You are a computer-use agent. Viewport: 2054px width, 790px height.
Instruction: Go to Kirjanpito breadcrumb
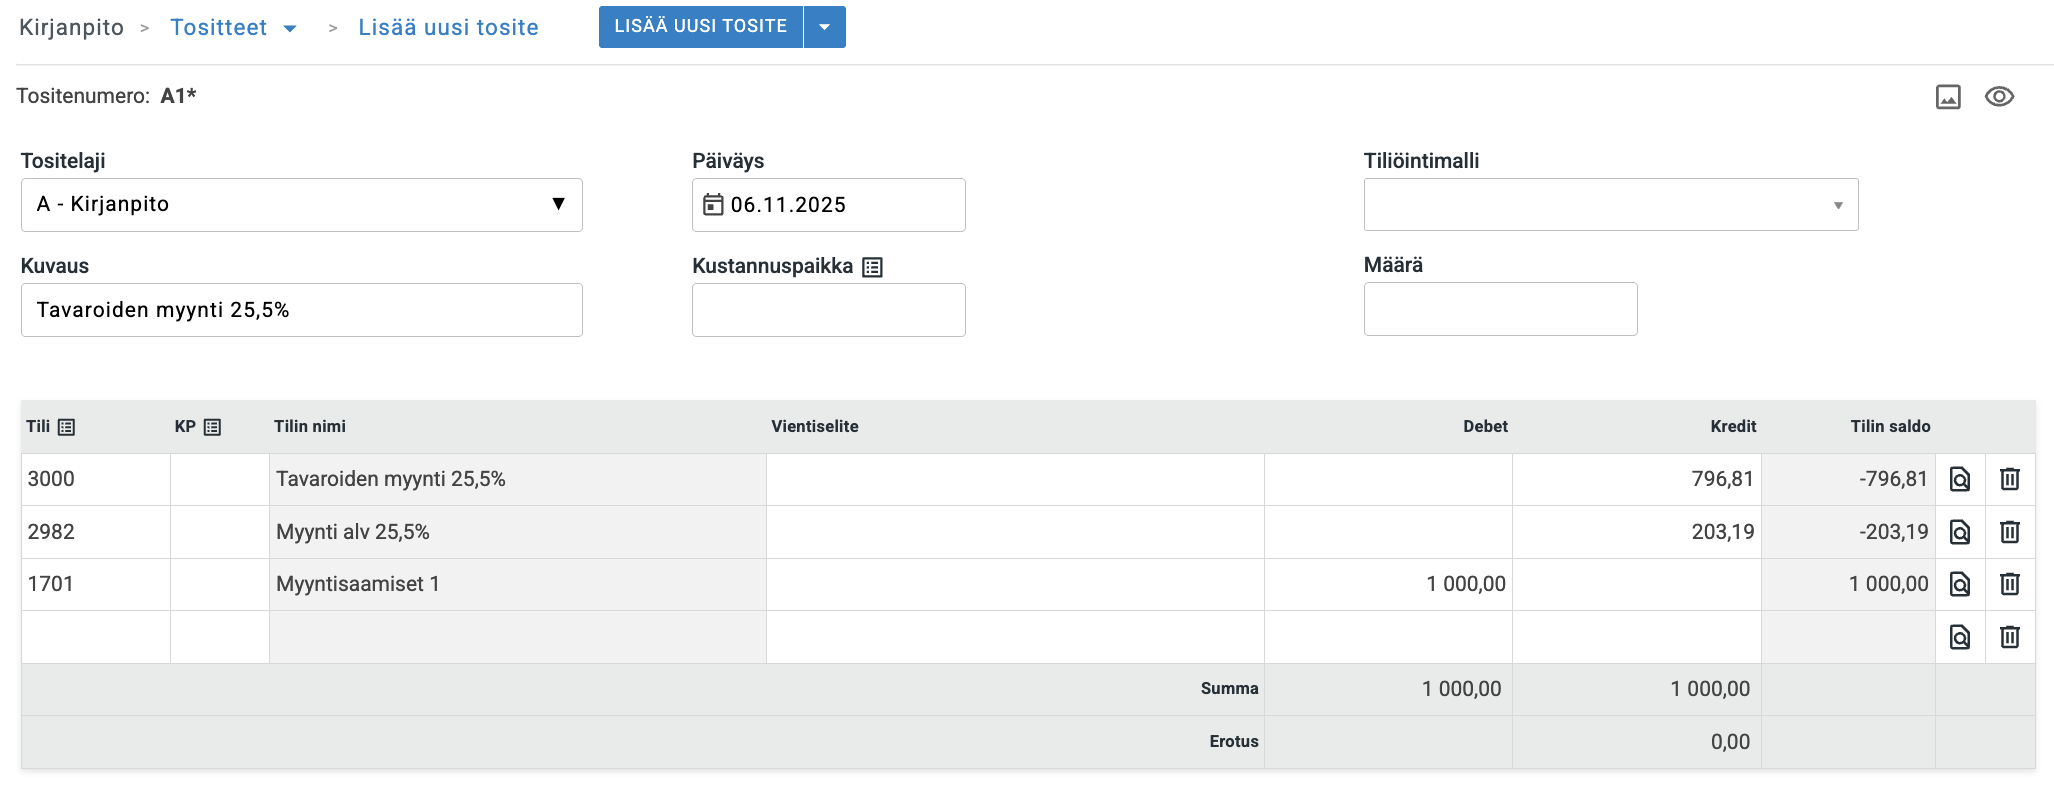pyautogui.click(x=71, y=28)
